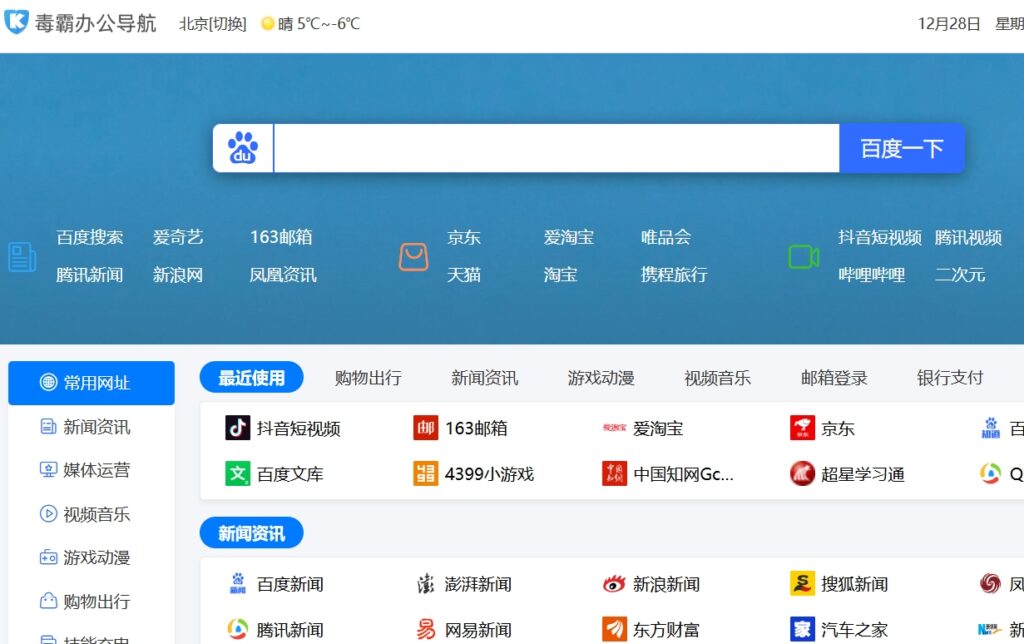
Task: Switch city via 北京[切换]
Action: [x=213, y=24]
